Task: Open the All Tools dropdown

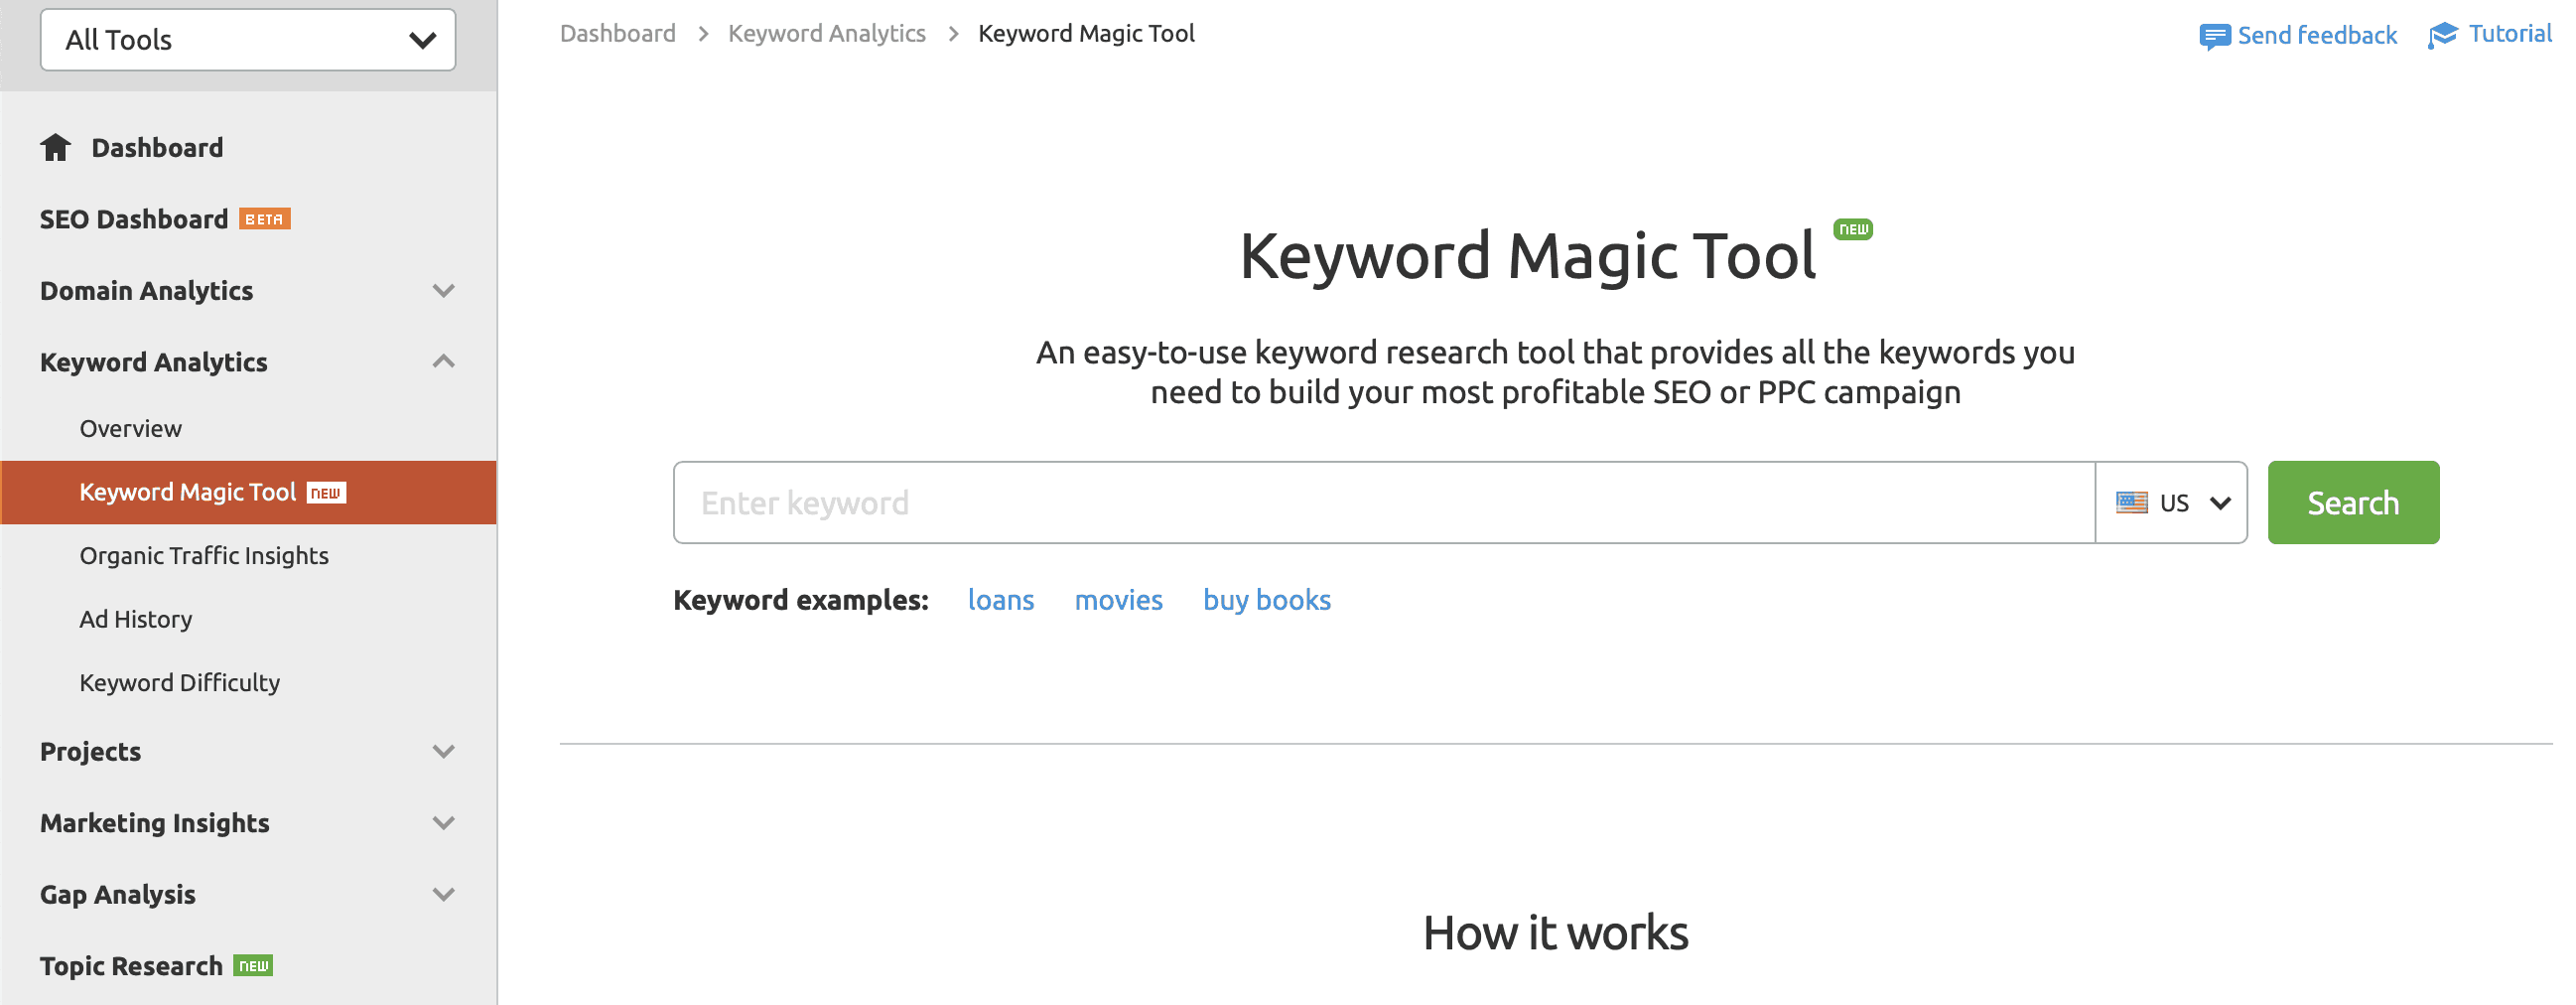Action: [x=247, y=40]
